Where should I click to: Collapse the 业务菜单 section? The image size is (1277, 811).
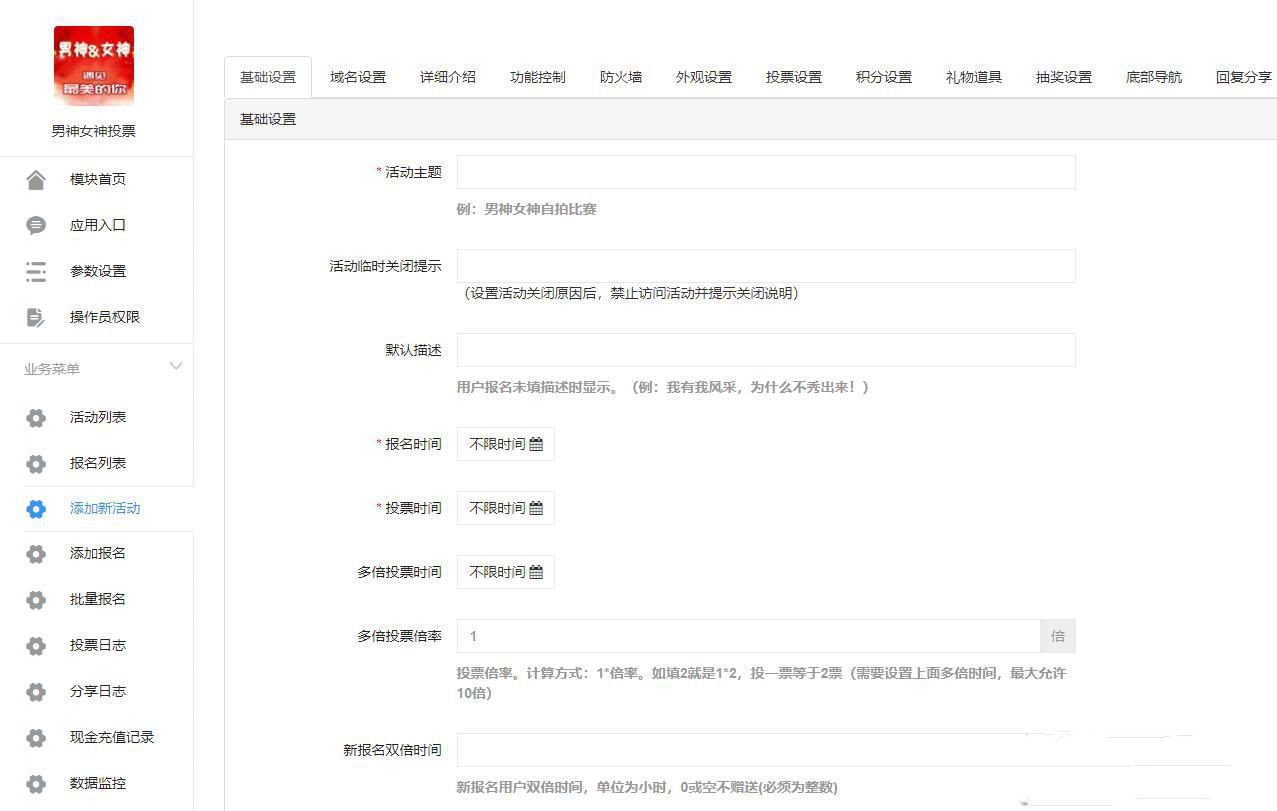coord(176,366)
